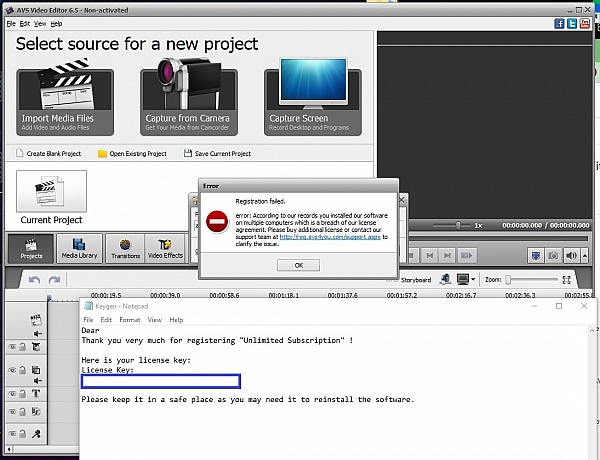Lock the video effects track

pos(23,347)
